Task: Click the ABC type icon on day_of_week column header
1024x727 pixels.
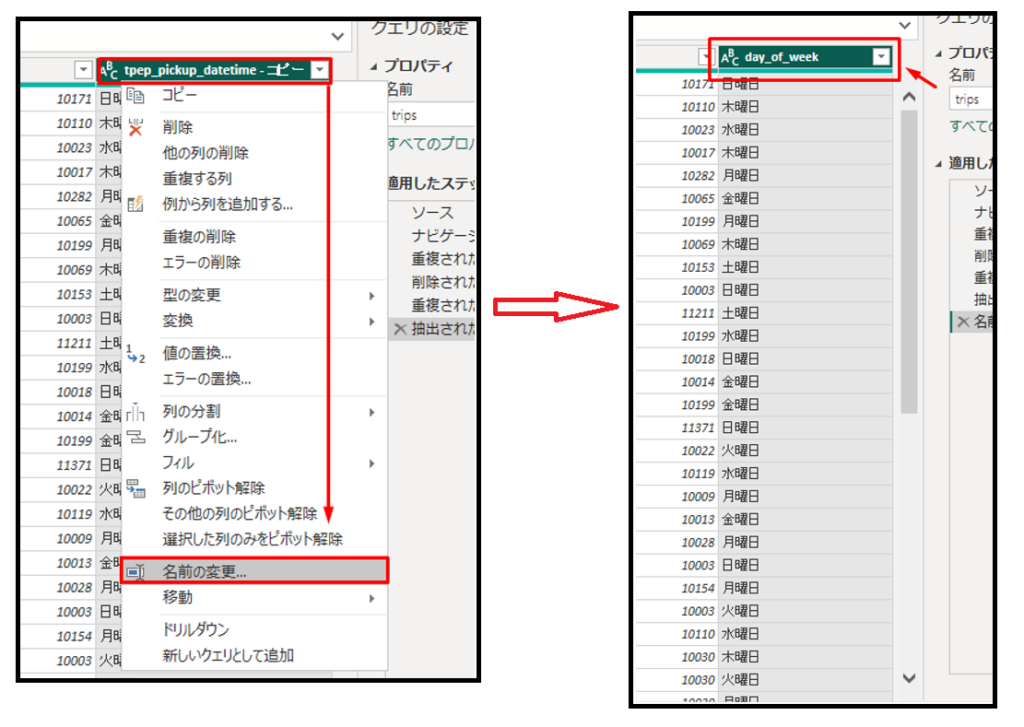Action: [x=730, y=57]
